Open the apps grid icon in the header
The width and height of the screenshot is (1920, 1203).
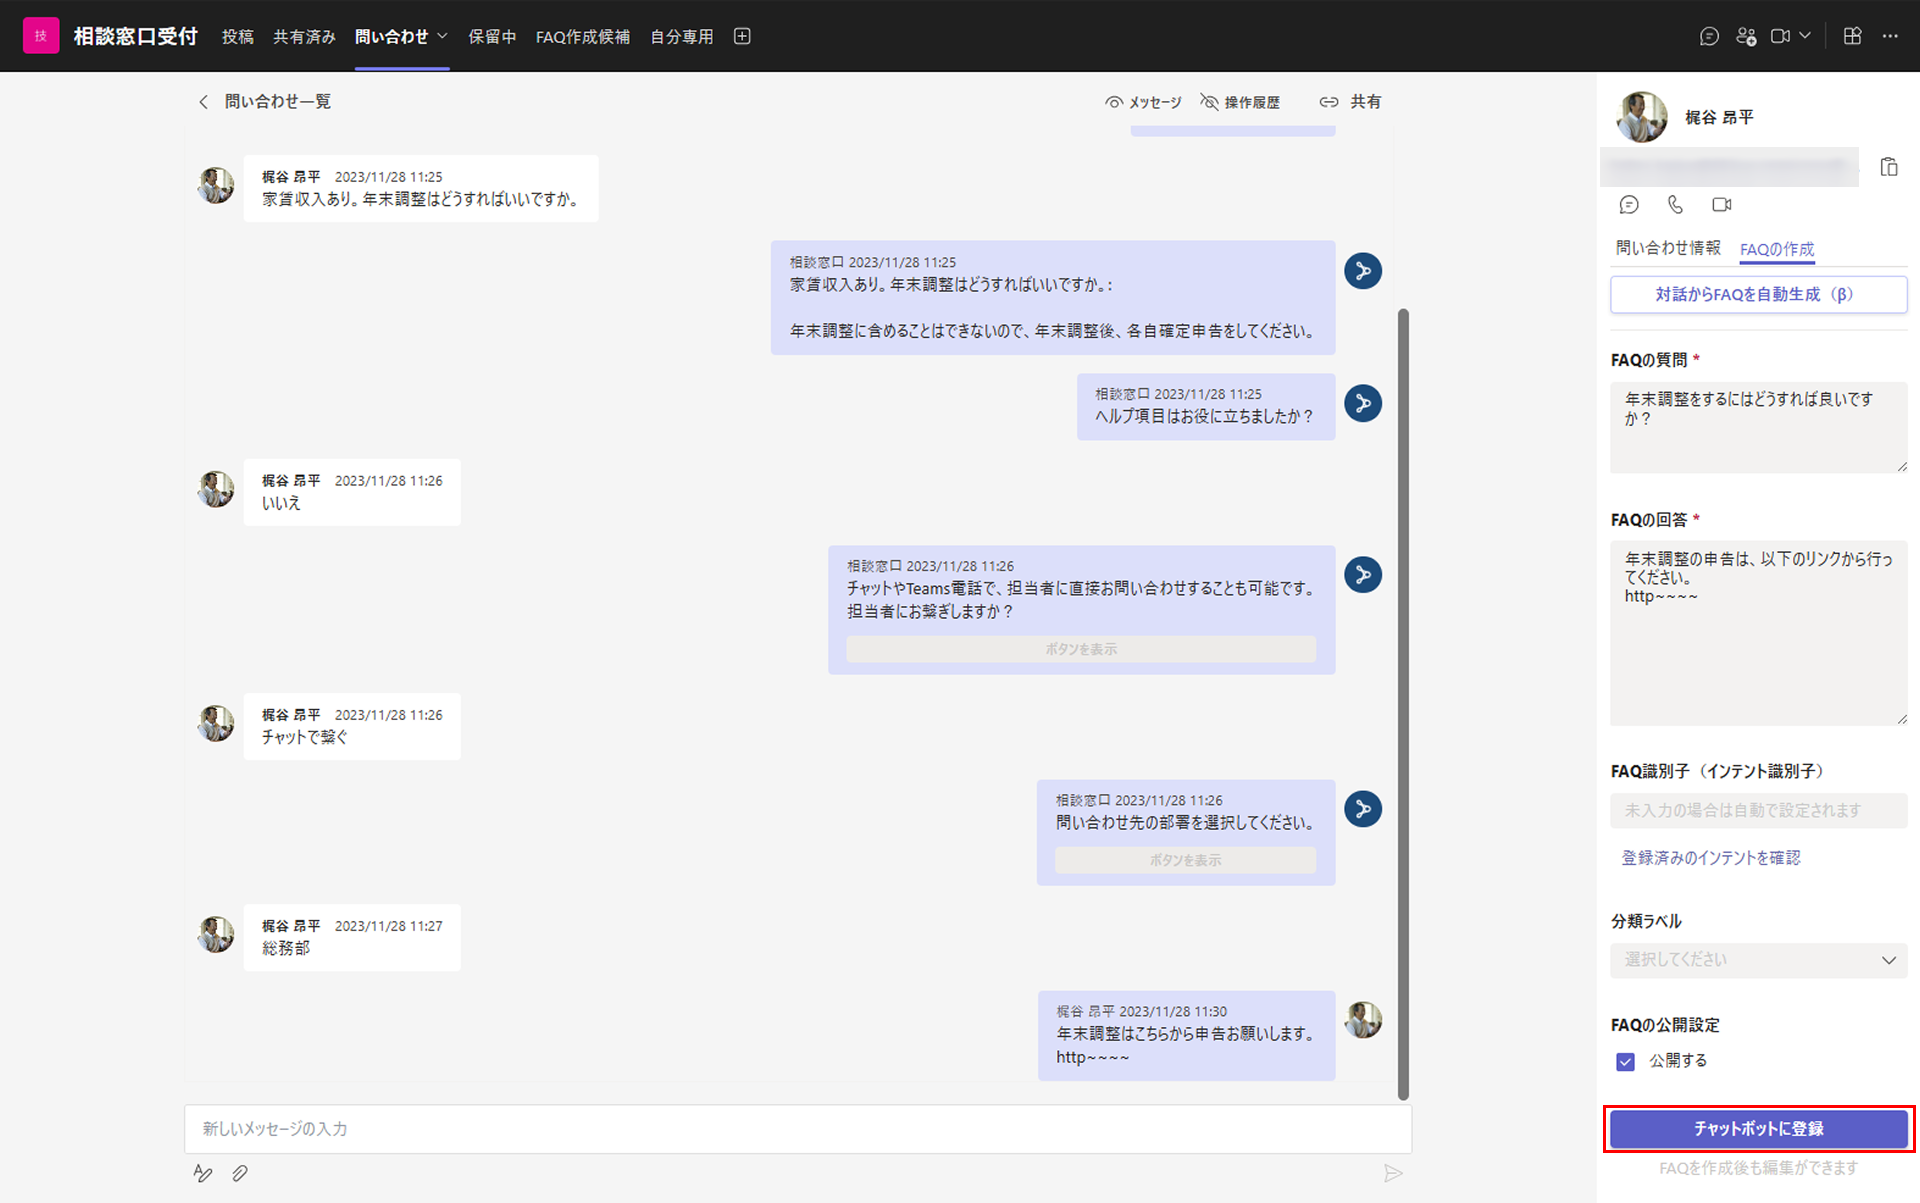tap(1852, 36)
